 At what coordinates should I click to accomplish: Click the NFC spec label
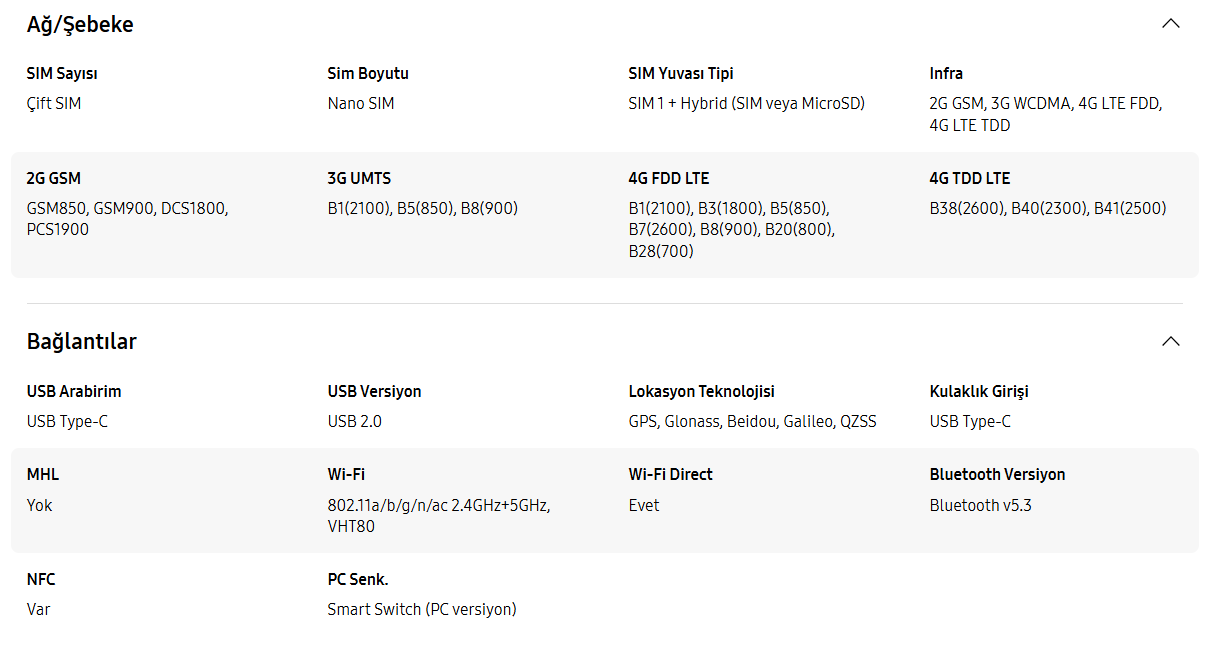click(x=41, y=580)
